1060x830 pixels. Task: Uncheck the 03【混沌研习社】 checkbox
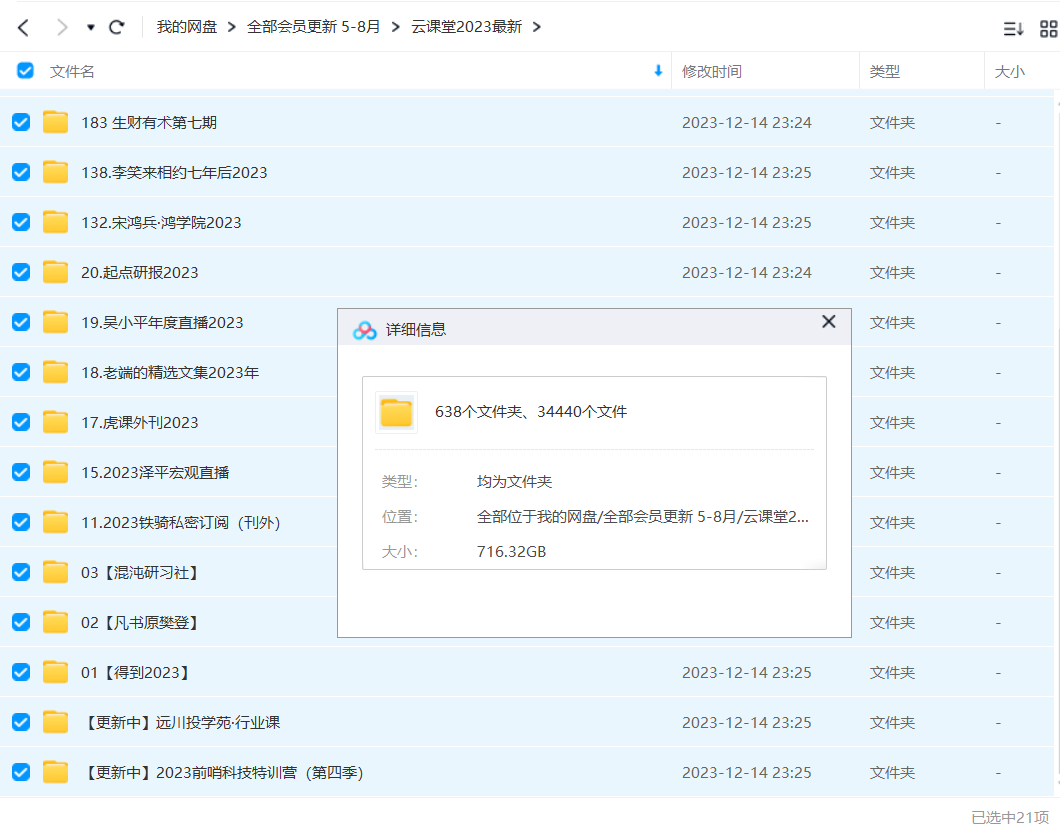click(x=21, y=572)
